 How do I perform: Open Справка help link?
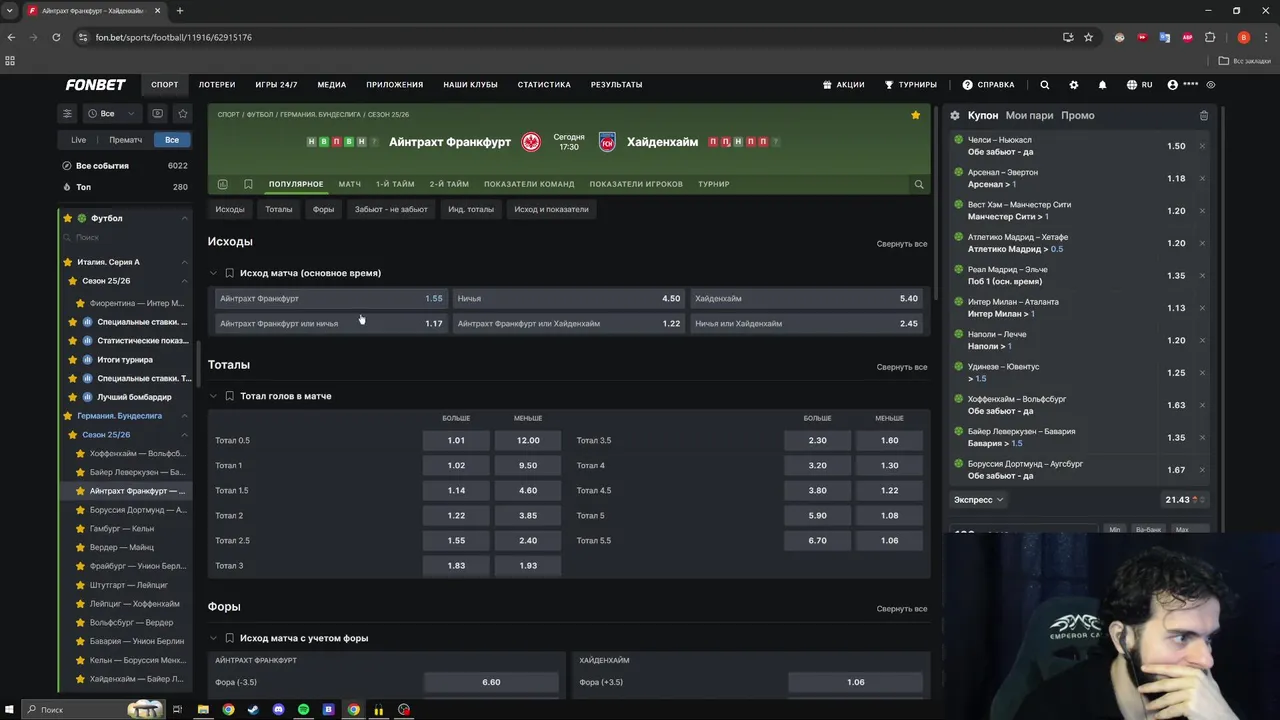point(988,85)
